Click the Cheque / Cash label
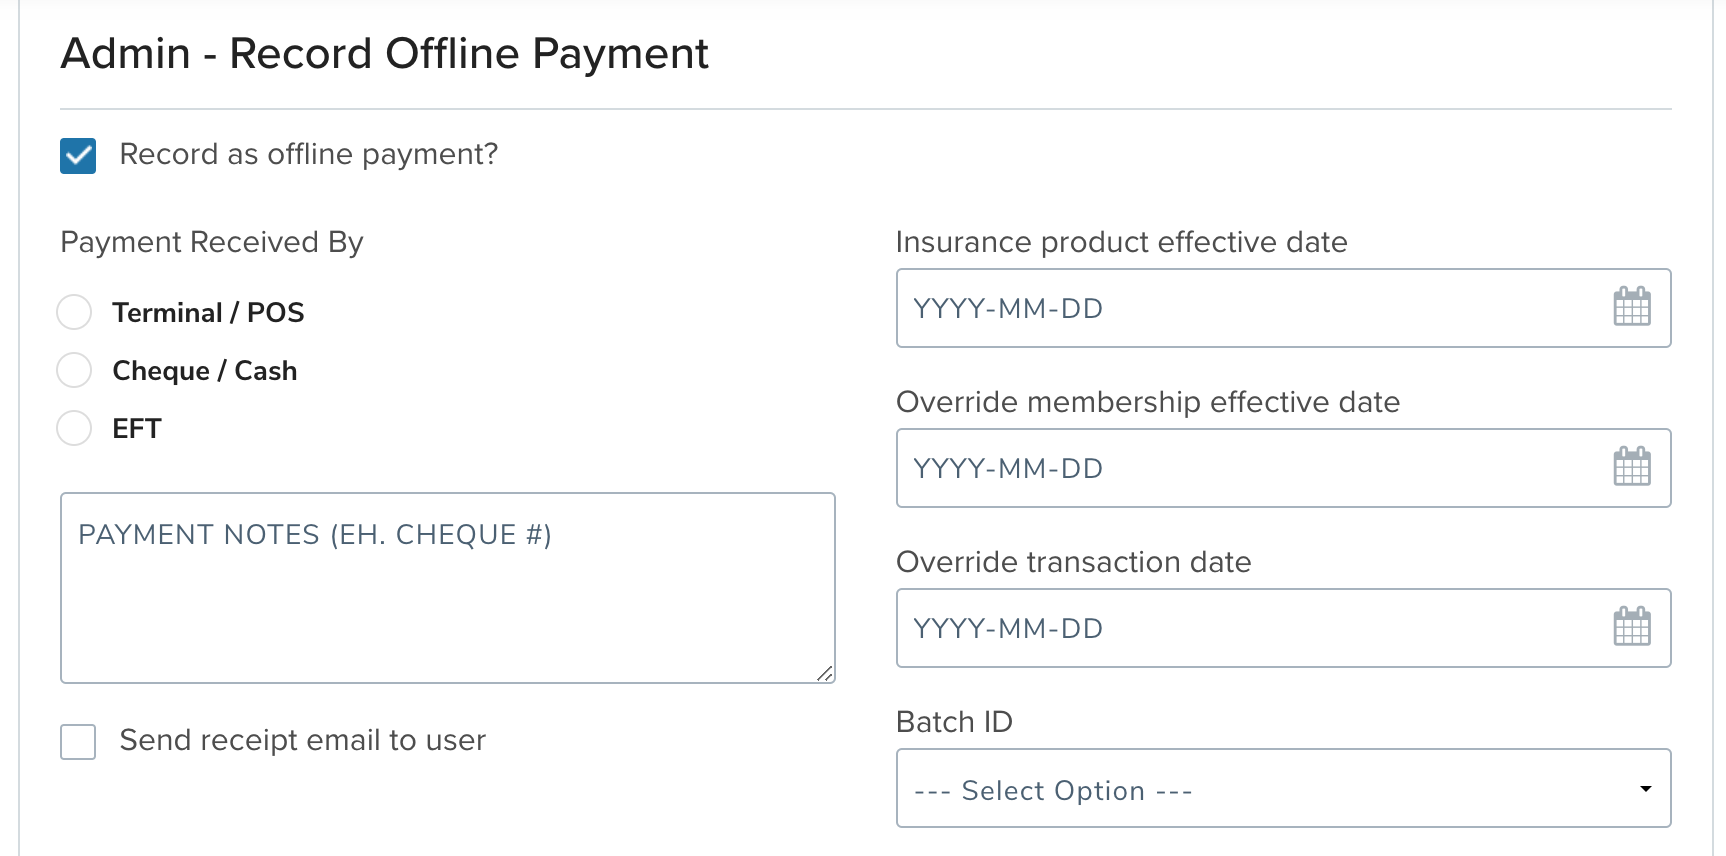 point(204,371)
